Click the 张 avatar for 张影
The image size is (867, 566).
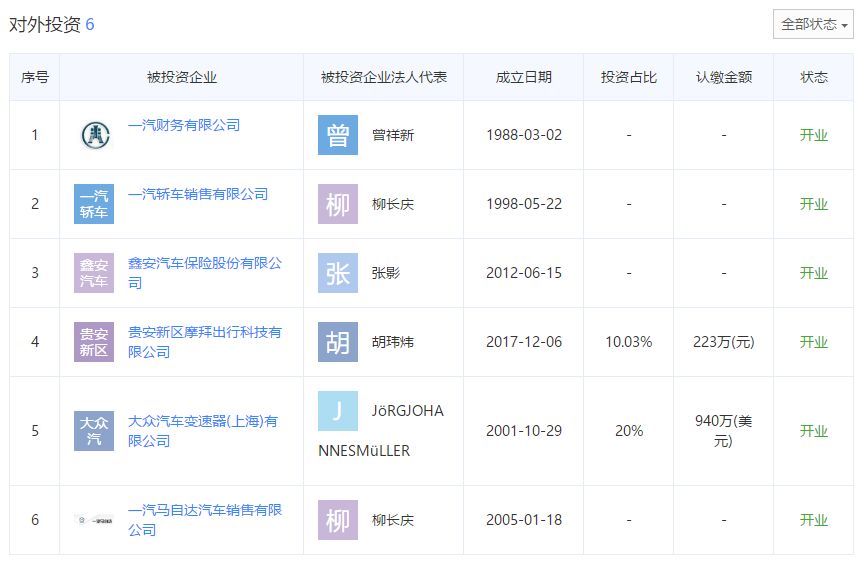(x=338, y=273)
